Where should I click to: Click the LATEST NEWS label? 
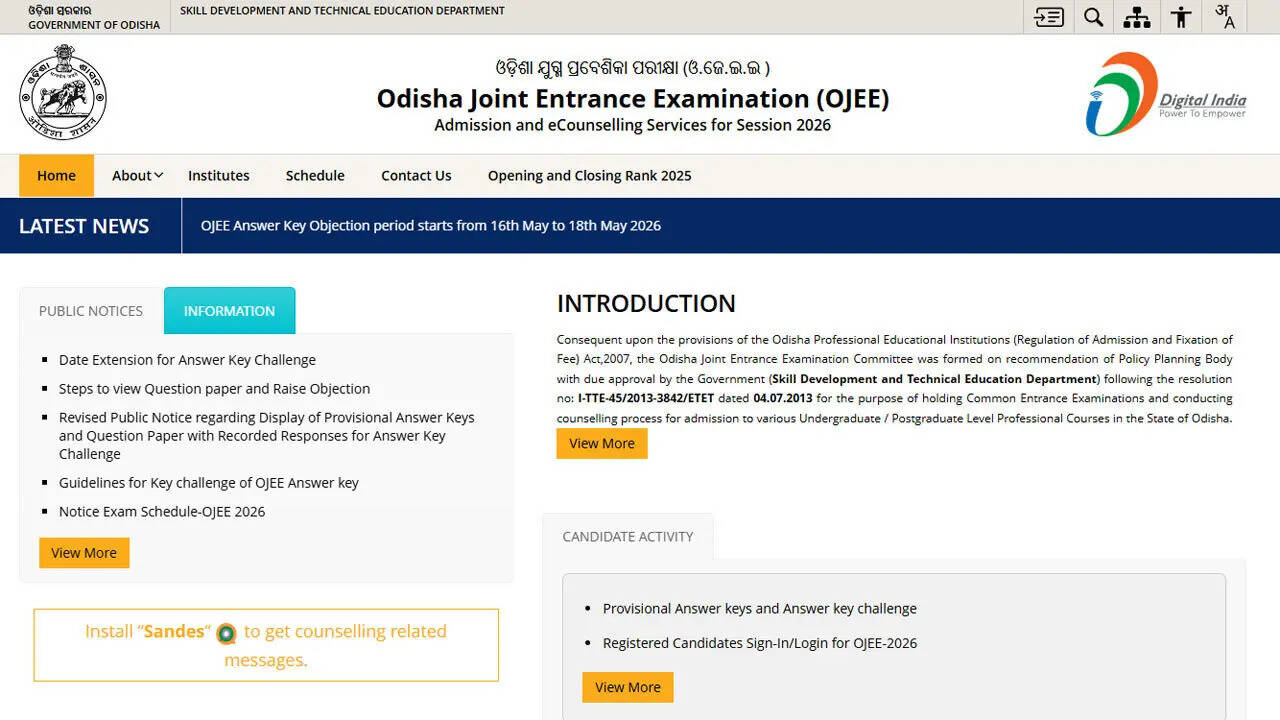[x=84, y=226]
